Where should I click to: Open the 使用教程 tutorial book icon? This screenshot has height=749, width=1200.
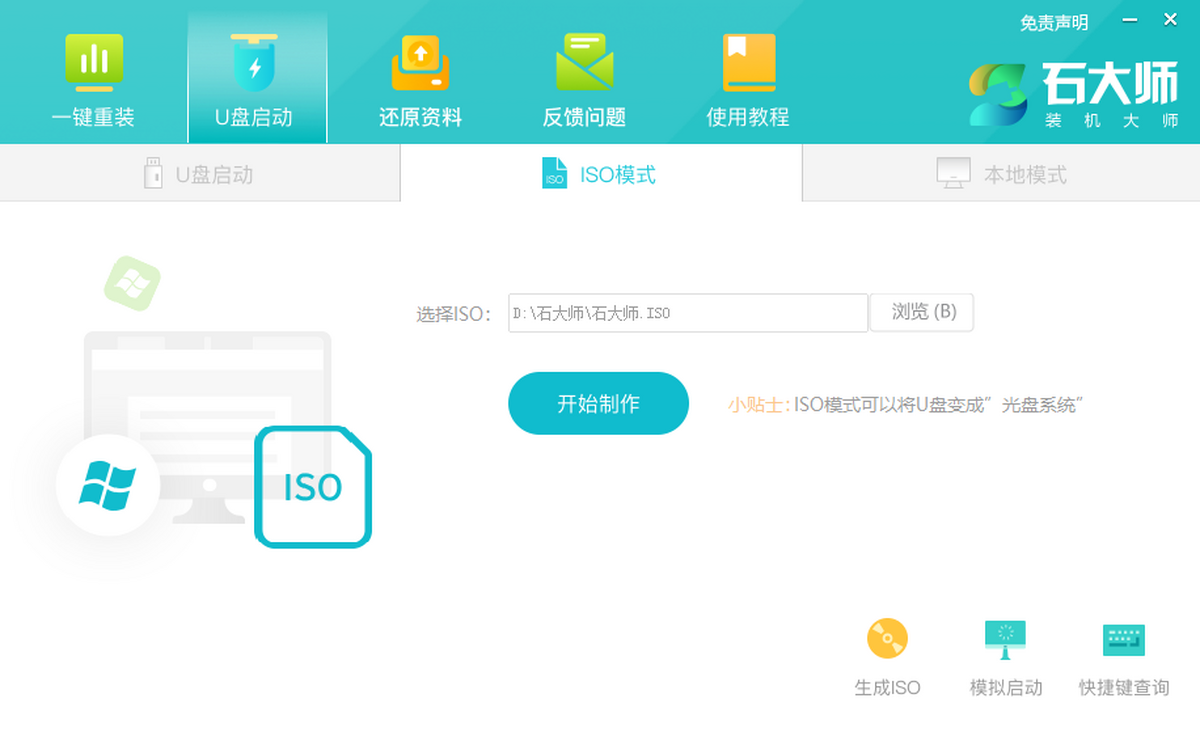click(x=749, y=62)
